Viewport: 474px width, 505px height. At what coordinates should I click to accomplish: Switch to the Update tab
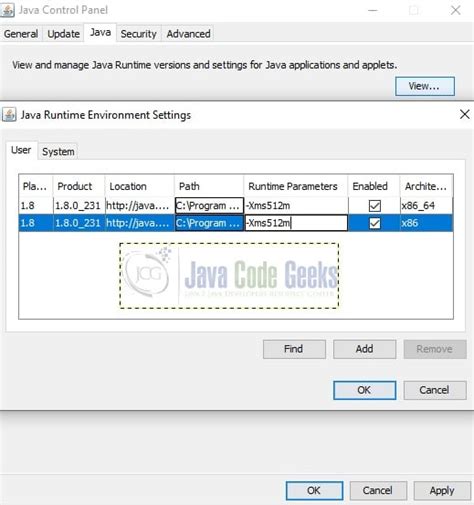[63, 34]
